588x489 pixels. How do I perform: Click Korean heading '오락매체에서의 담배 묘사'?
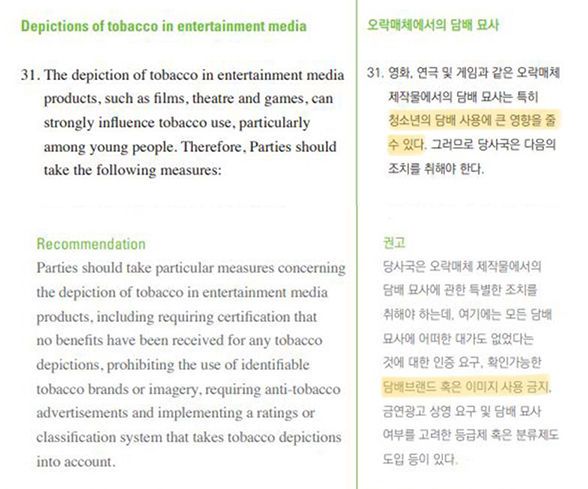pos(433,25)
